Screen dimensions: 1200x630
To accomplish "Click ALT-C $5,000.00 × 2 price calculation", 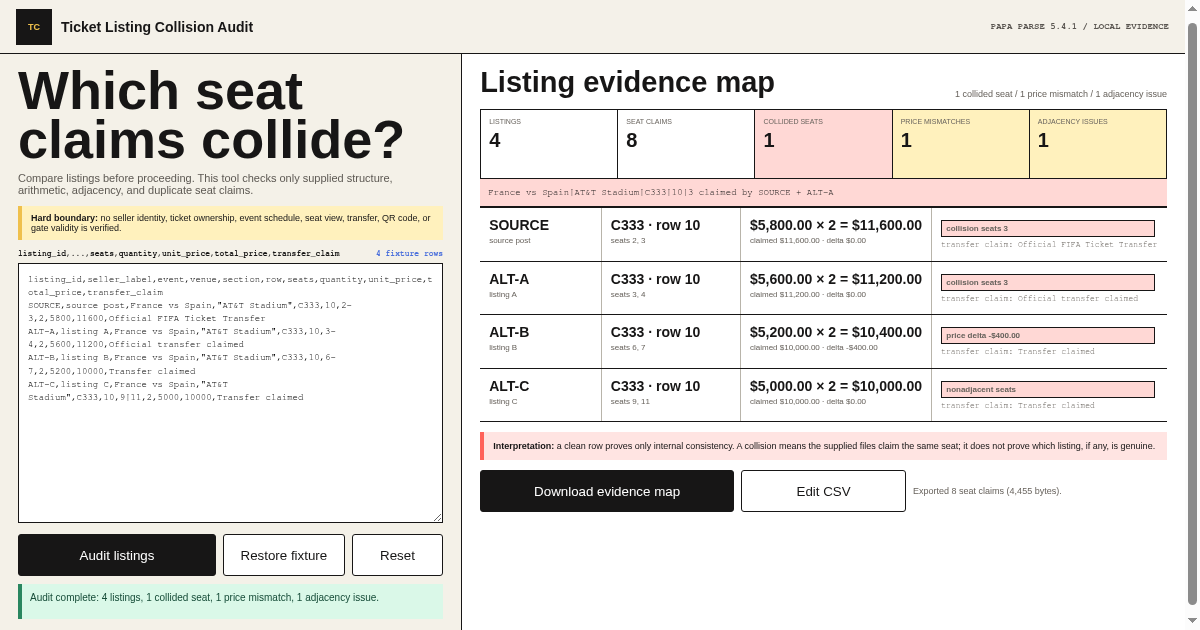I will pyautogui.click(x=836, y=386).
